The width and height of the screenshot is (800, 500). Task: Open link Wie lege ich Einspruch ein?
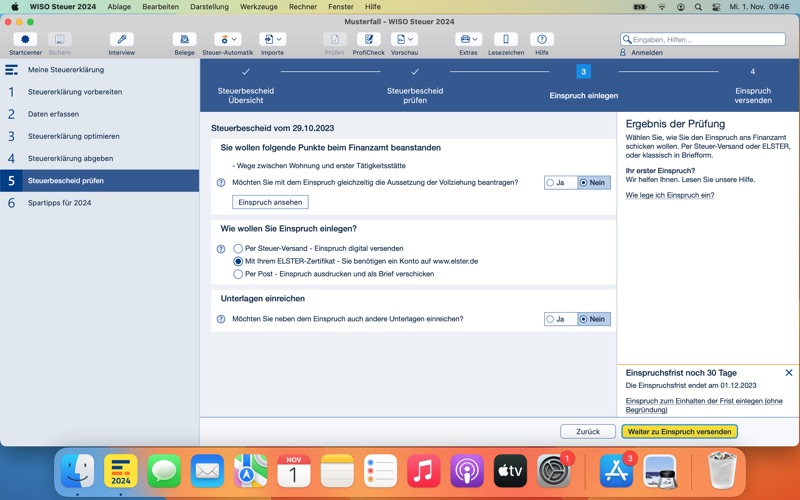click(669, 195)
